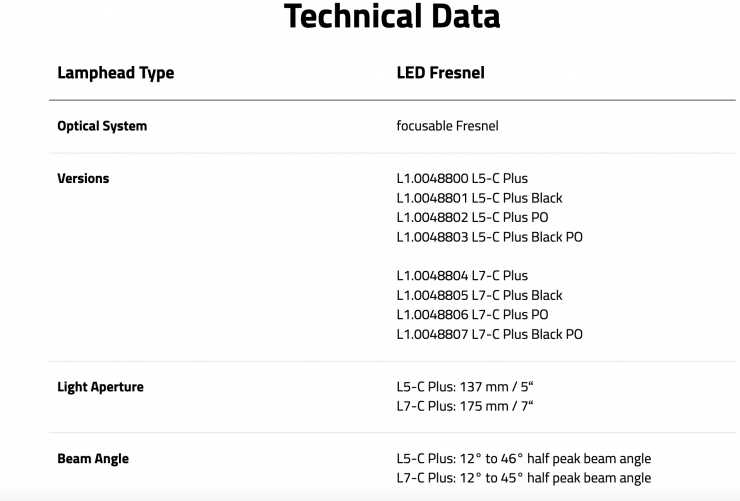
Task: Select the L5-C Plus 12° to 46° beam angle
Action: [523, 459]
